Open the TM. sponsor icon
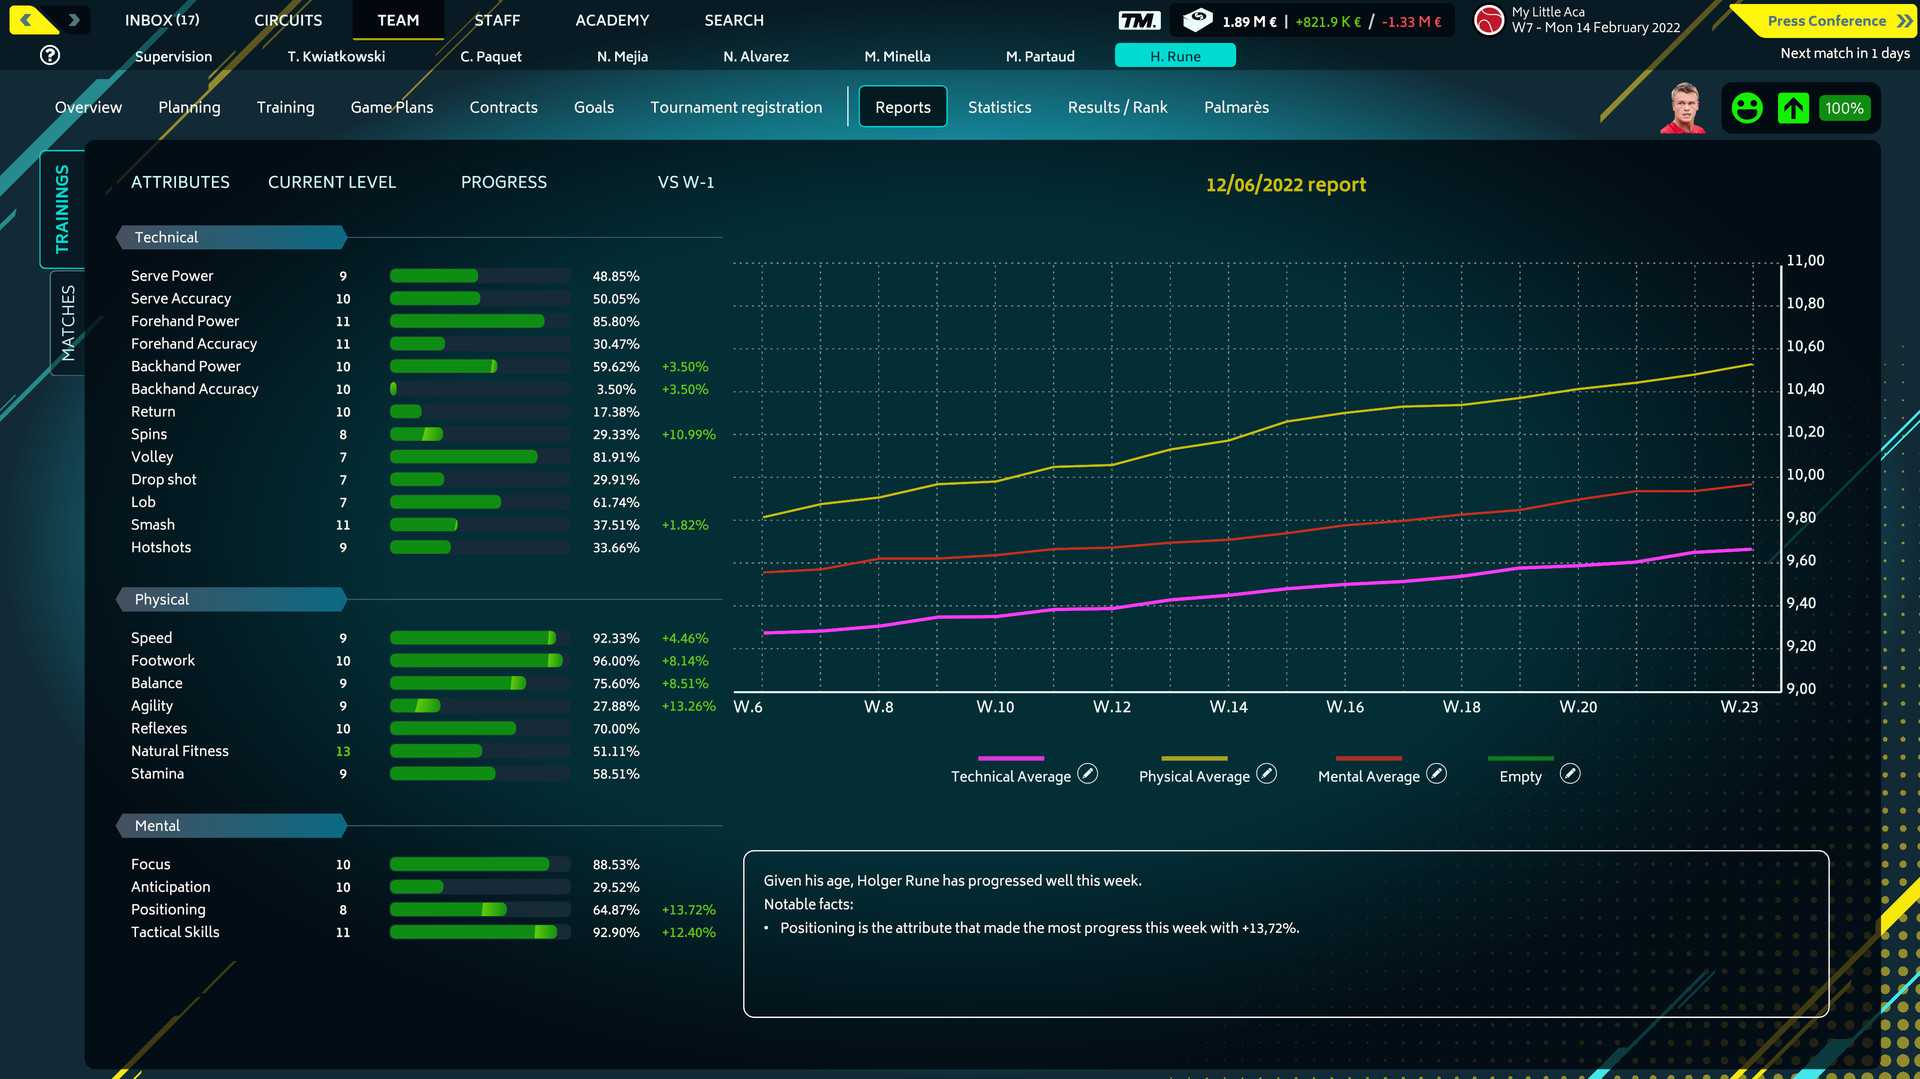The image size is (1920, 1079). tap(1138, 19)
